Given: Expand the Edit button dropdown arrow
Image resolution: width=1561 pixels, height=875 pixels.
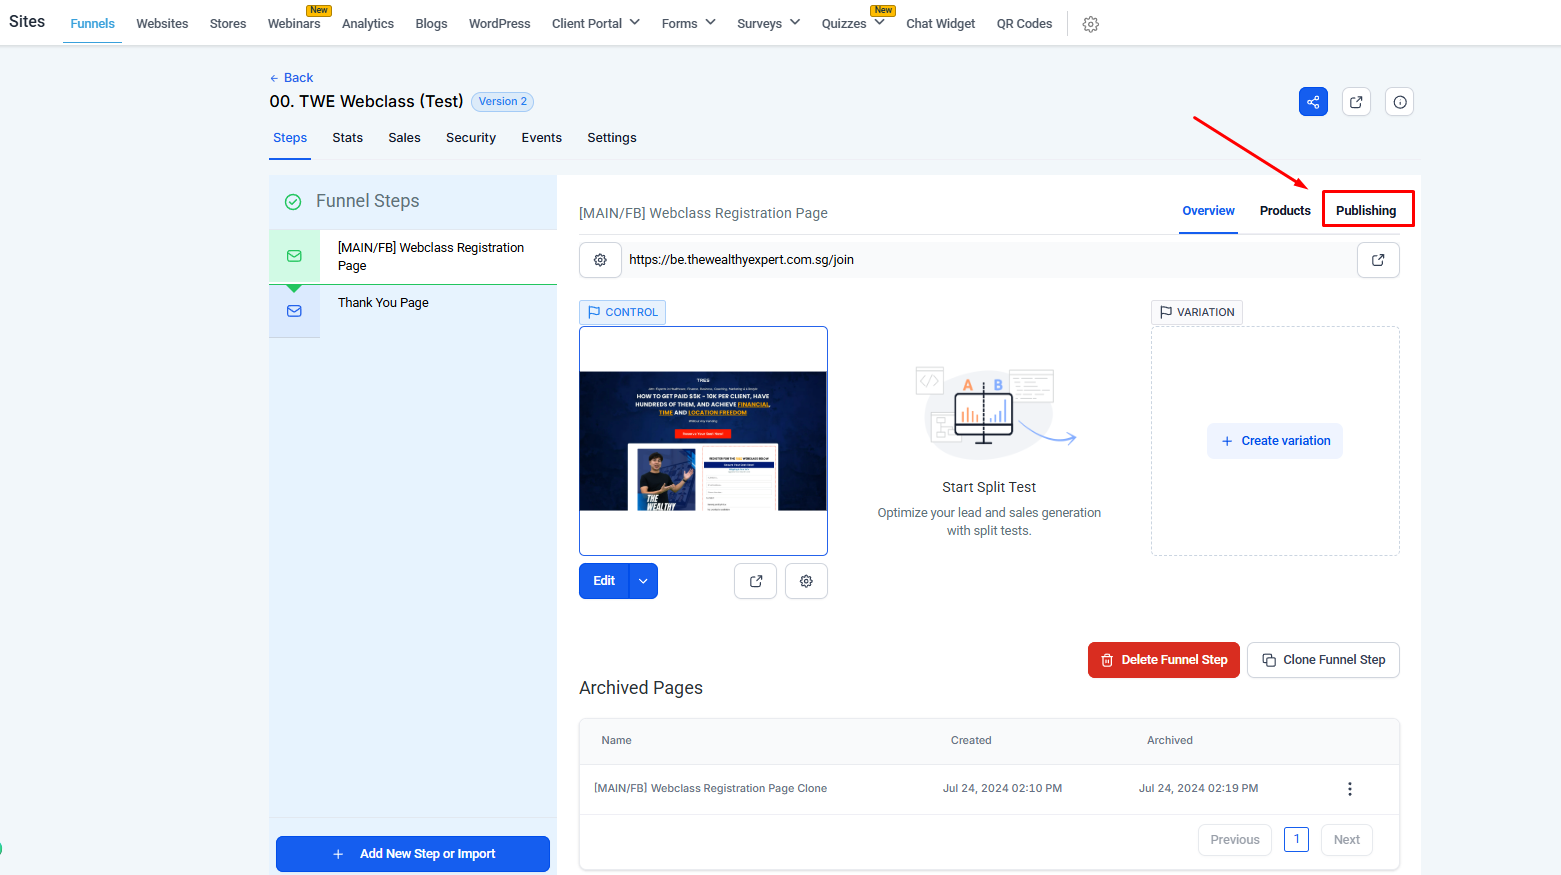Looking at the screenshot, I should pos(643,581).
